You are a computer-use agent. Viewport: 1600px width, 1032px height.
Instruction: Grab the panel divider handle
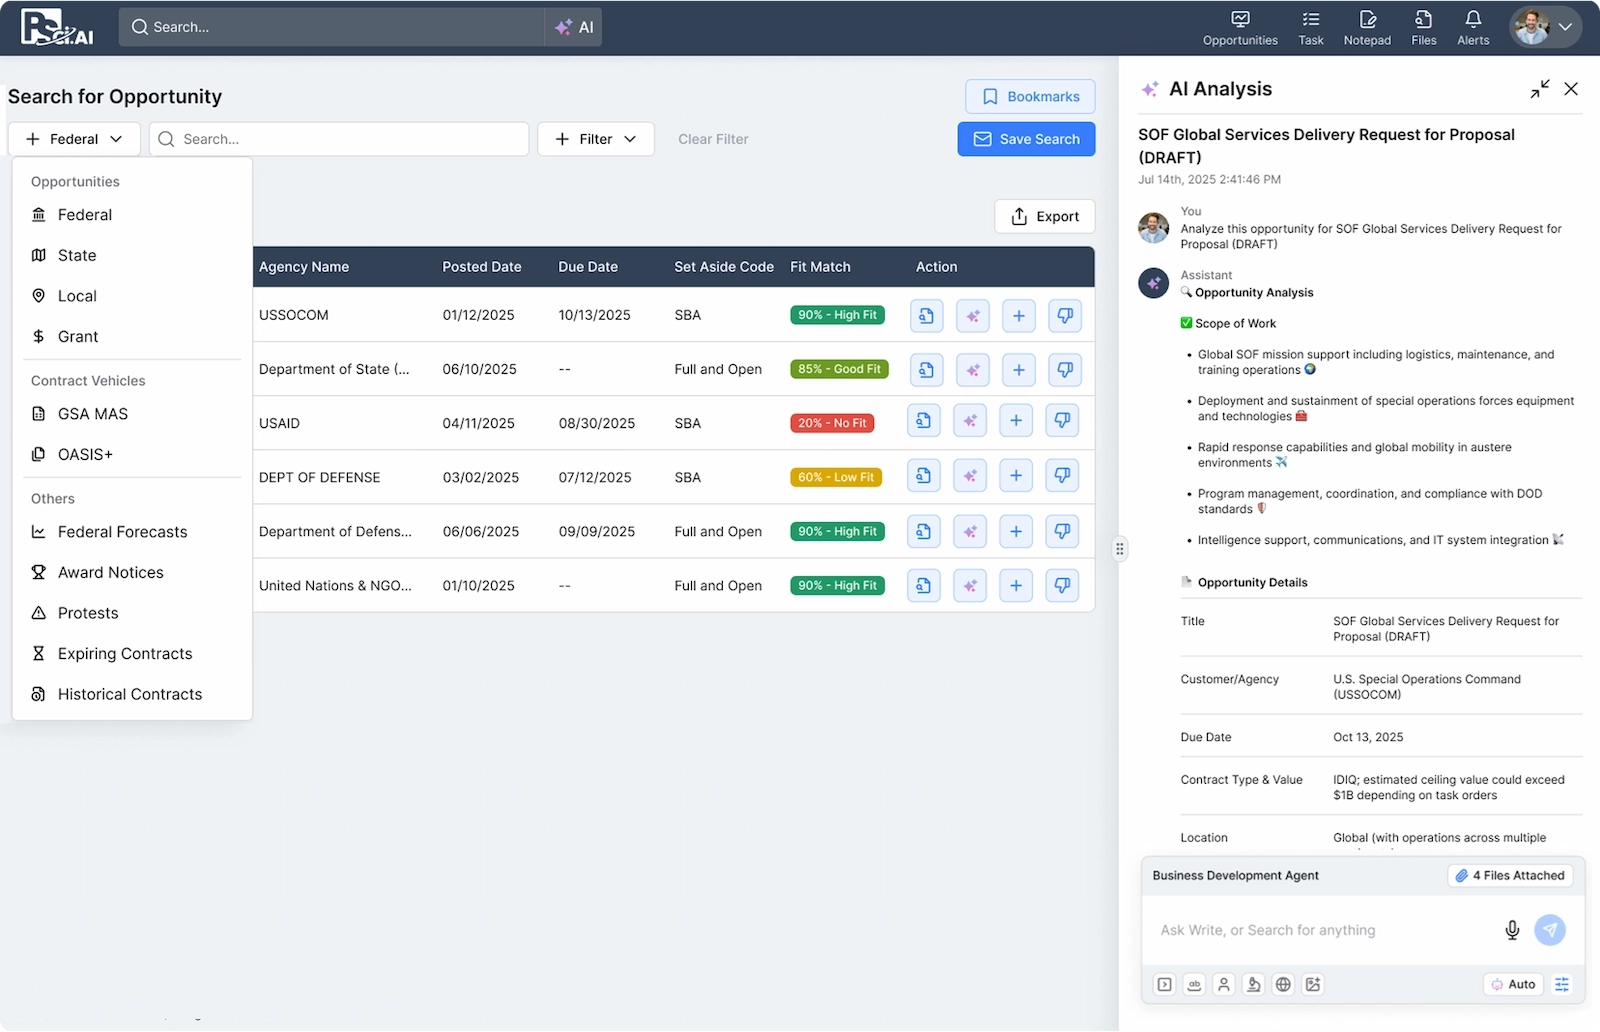pyautogui.click(x=1119, y=548)
